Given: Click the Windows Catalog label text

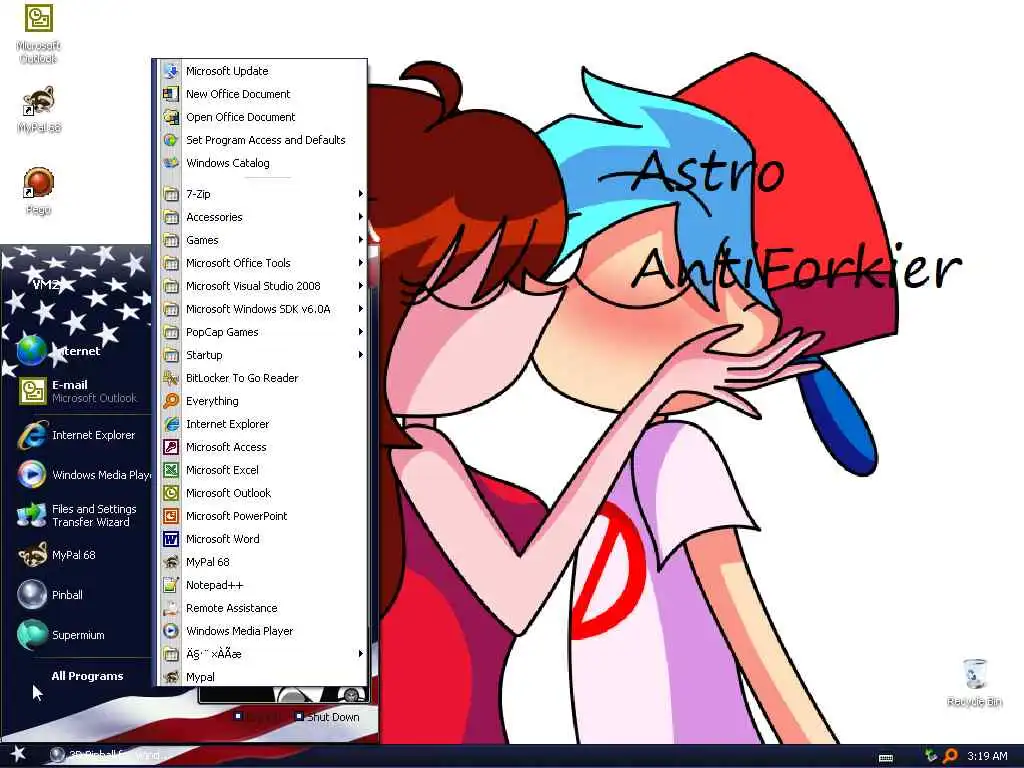Looking at the screenshot, I should (227, 163).
